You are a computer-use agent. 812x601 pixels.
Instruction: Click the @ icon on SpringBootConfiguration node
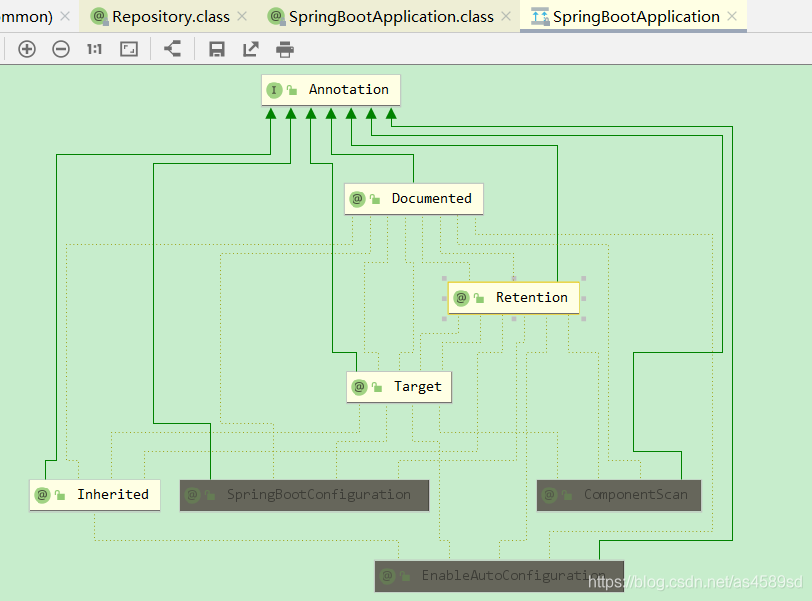point(192,495)
